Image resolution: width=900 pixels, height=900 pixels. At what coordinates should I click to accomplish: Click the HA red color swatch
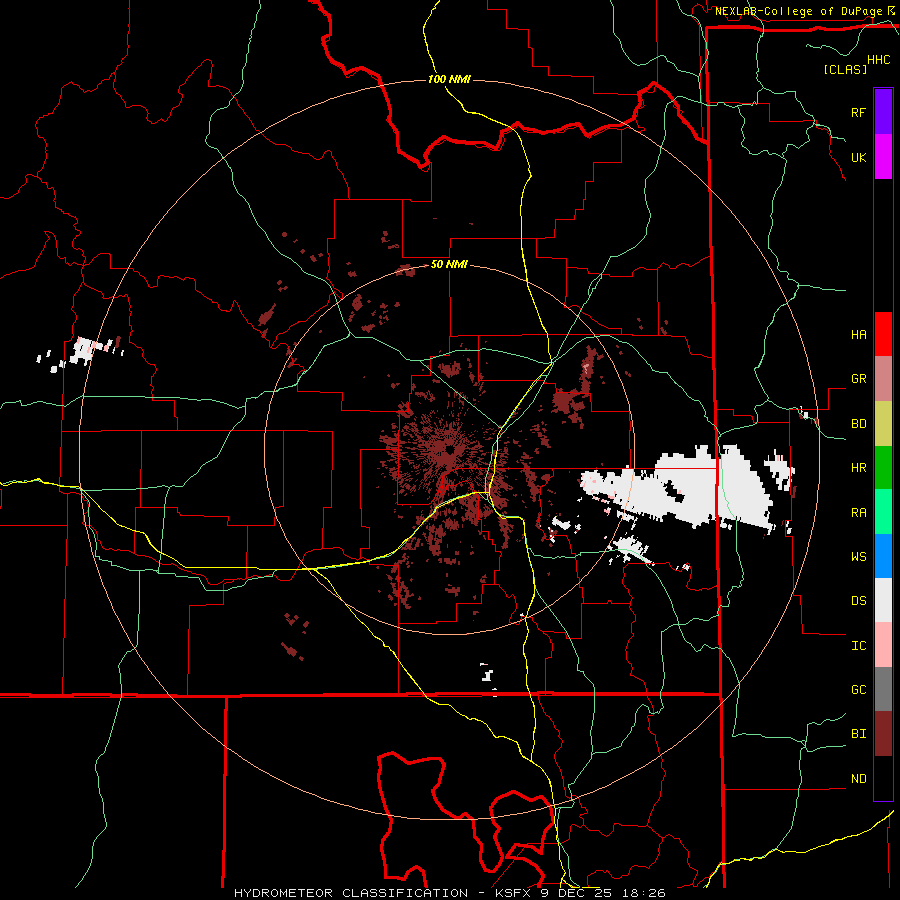tap(883, 334)
